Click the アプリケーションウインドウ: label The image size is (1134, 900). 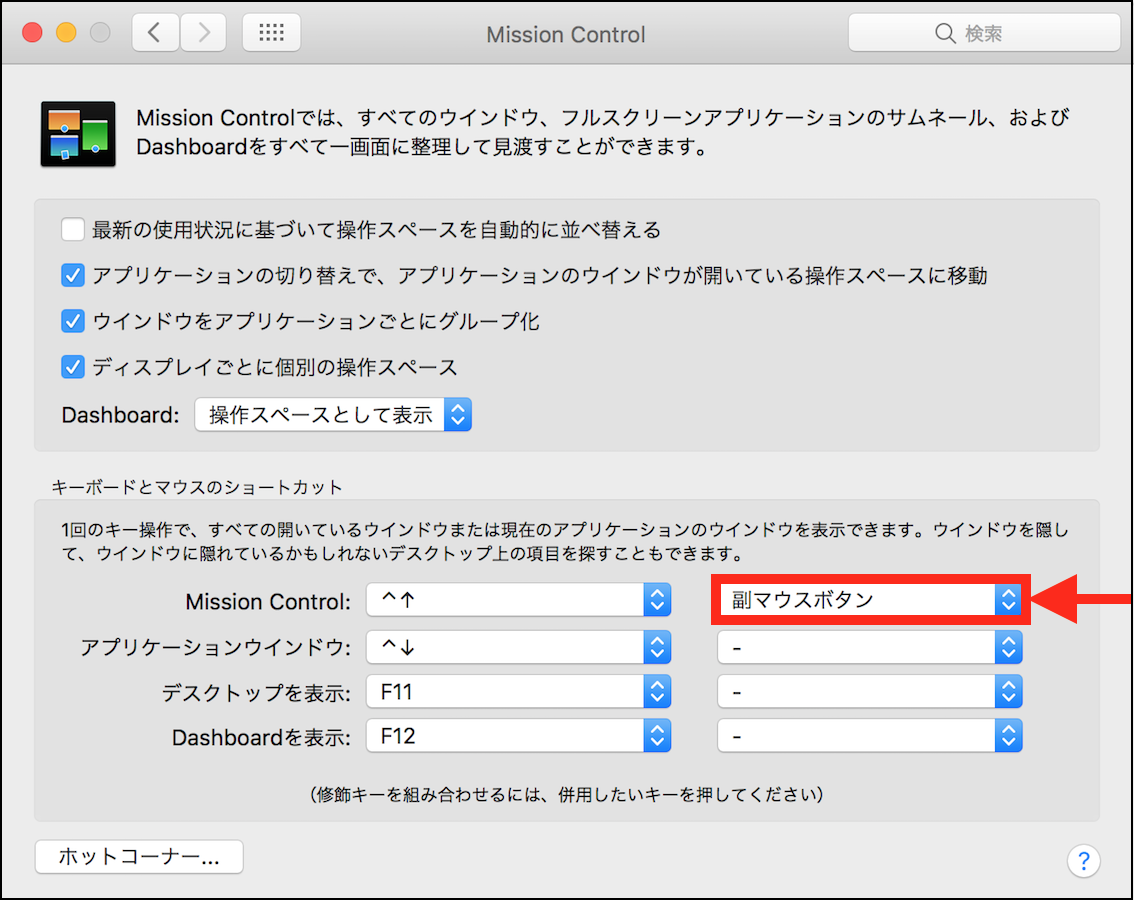click(x=216, y=648)
